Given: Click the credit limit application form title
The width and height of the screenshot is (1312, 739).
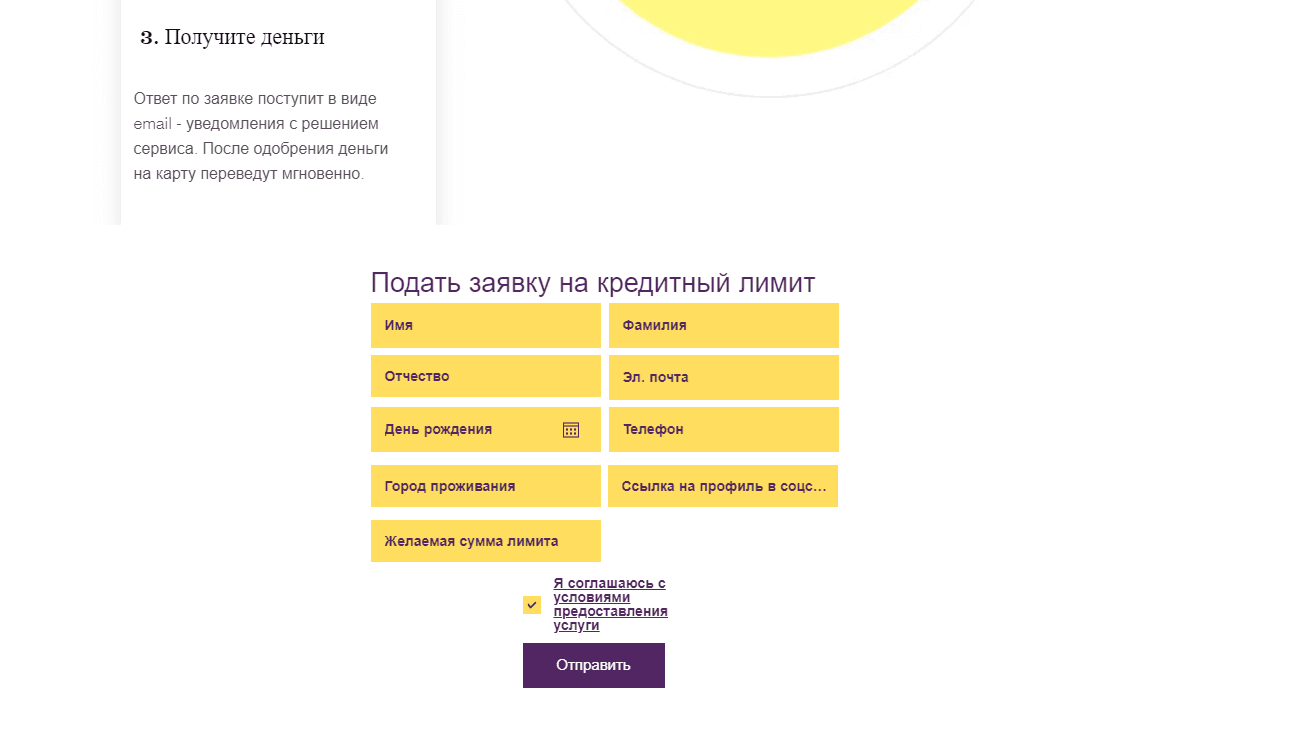Looking at the screenshot, I should tap(592, 283).
